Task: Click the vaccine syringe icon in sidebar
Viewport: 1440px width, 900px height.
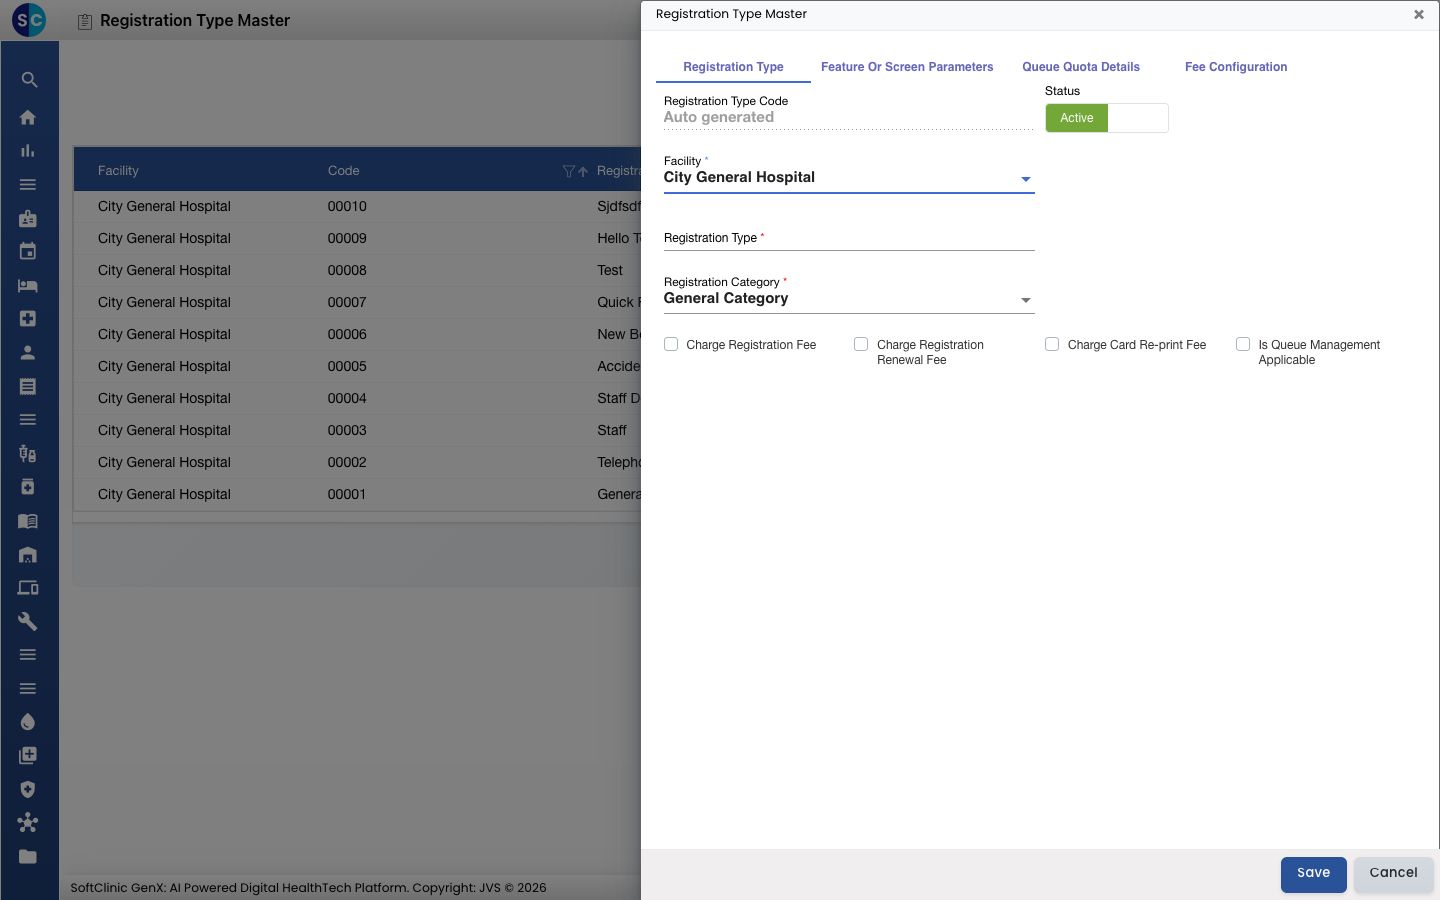Action: coord(28,453)
